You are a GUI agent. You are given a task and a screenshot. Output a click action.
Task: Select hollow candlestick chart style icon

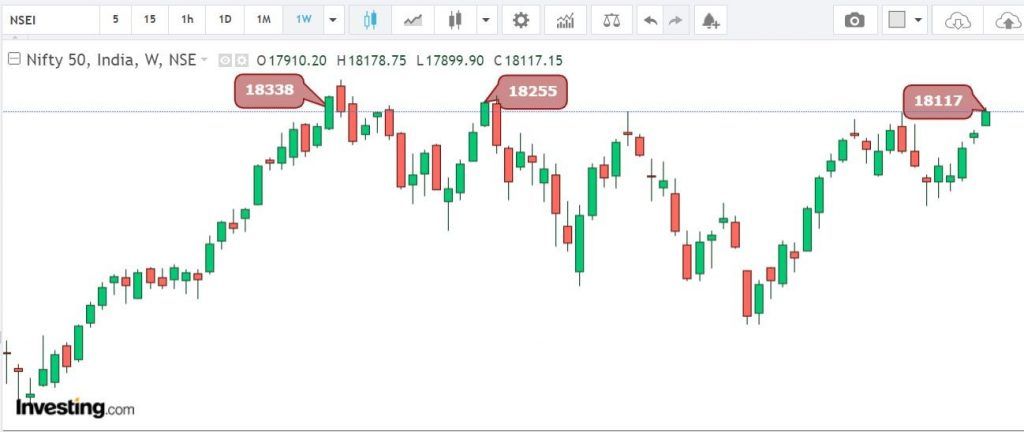[x=370, y=20]
